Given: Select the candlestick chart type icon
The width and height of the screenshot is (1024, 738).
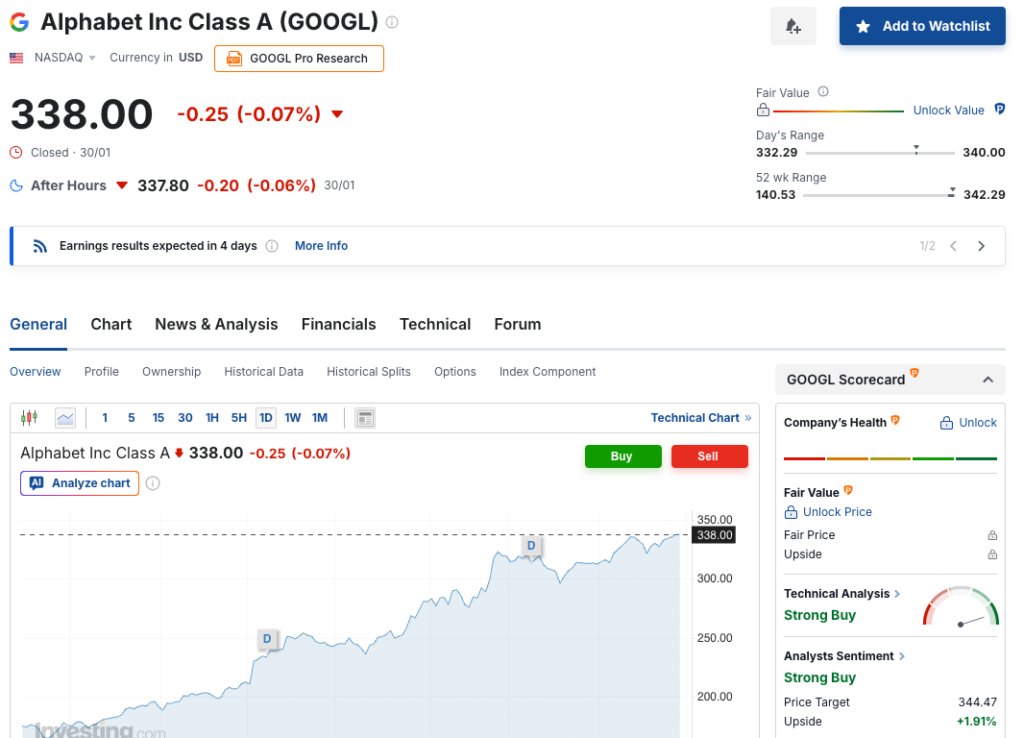Looking at the screenshot, I should coord(29,418).
